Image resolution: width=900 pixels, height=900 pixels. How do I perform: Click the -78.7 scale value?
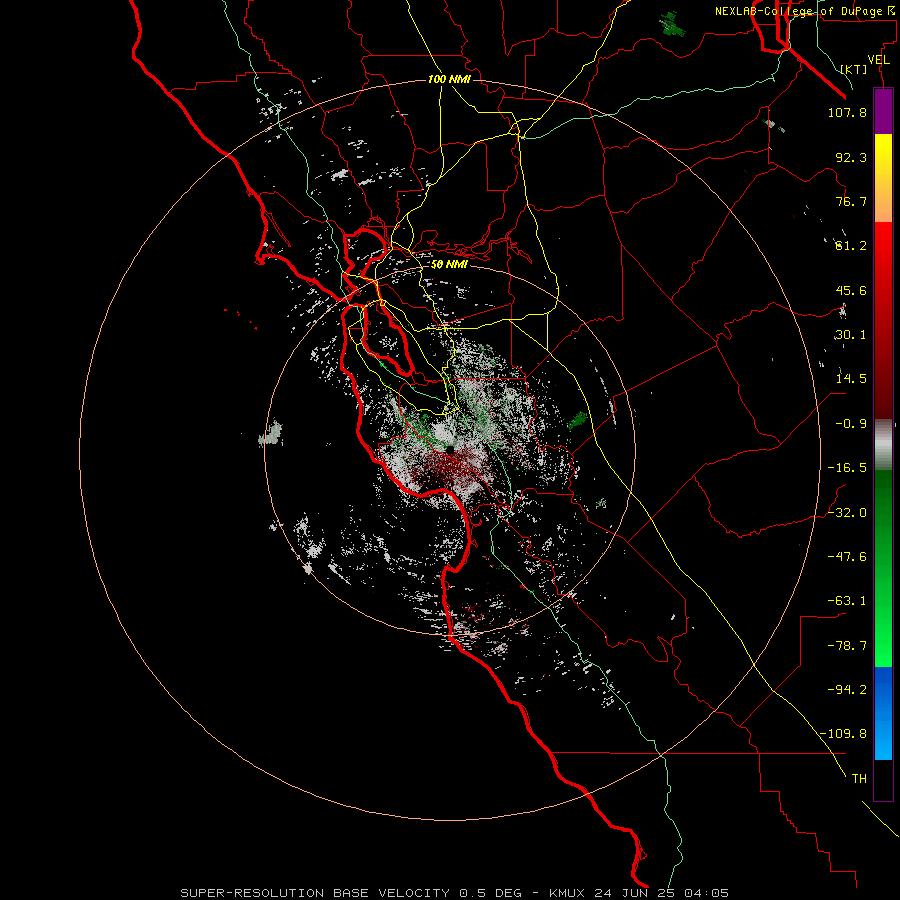(x=847, y=646)
